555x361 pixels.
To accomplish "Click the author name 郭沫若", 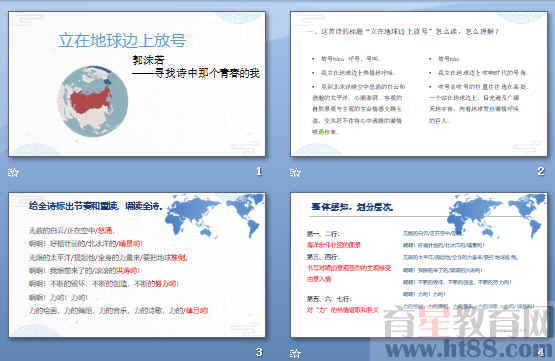I will pyautogui.click(x=148, y=60).
